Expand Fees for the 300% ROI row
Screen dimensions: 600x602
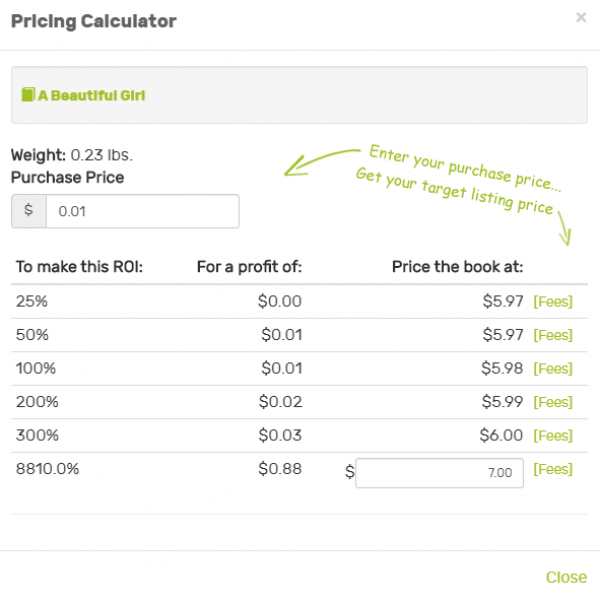click(x=553, y=435)
